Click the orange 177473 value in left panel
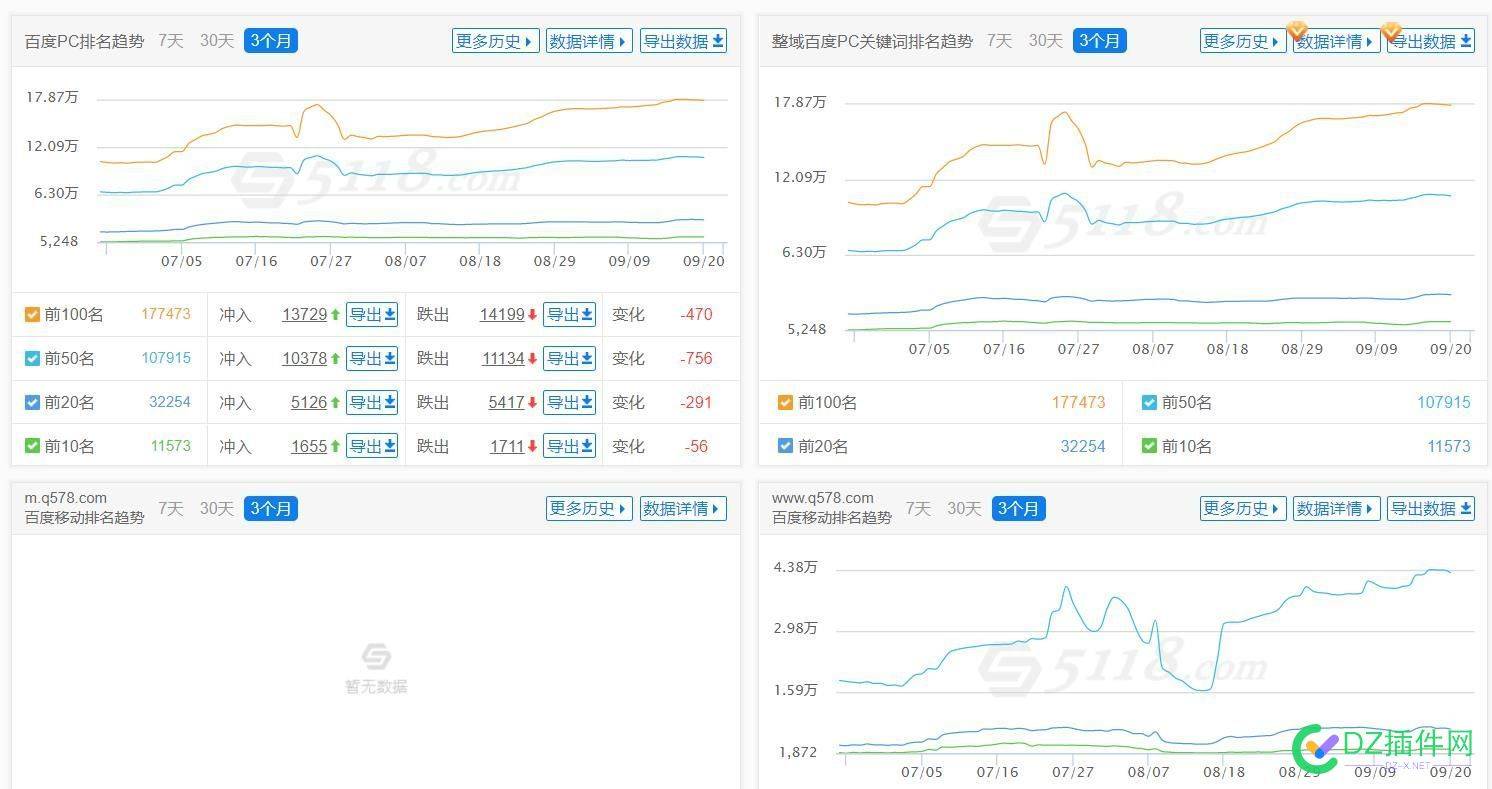The image size is (1492, 789). pyautogui.click(x=166, y=314)
